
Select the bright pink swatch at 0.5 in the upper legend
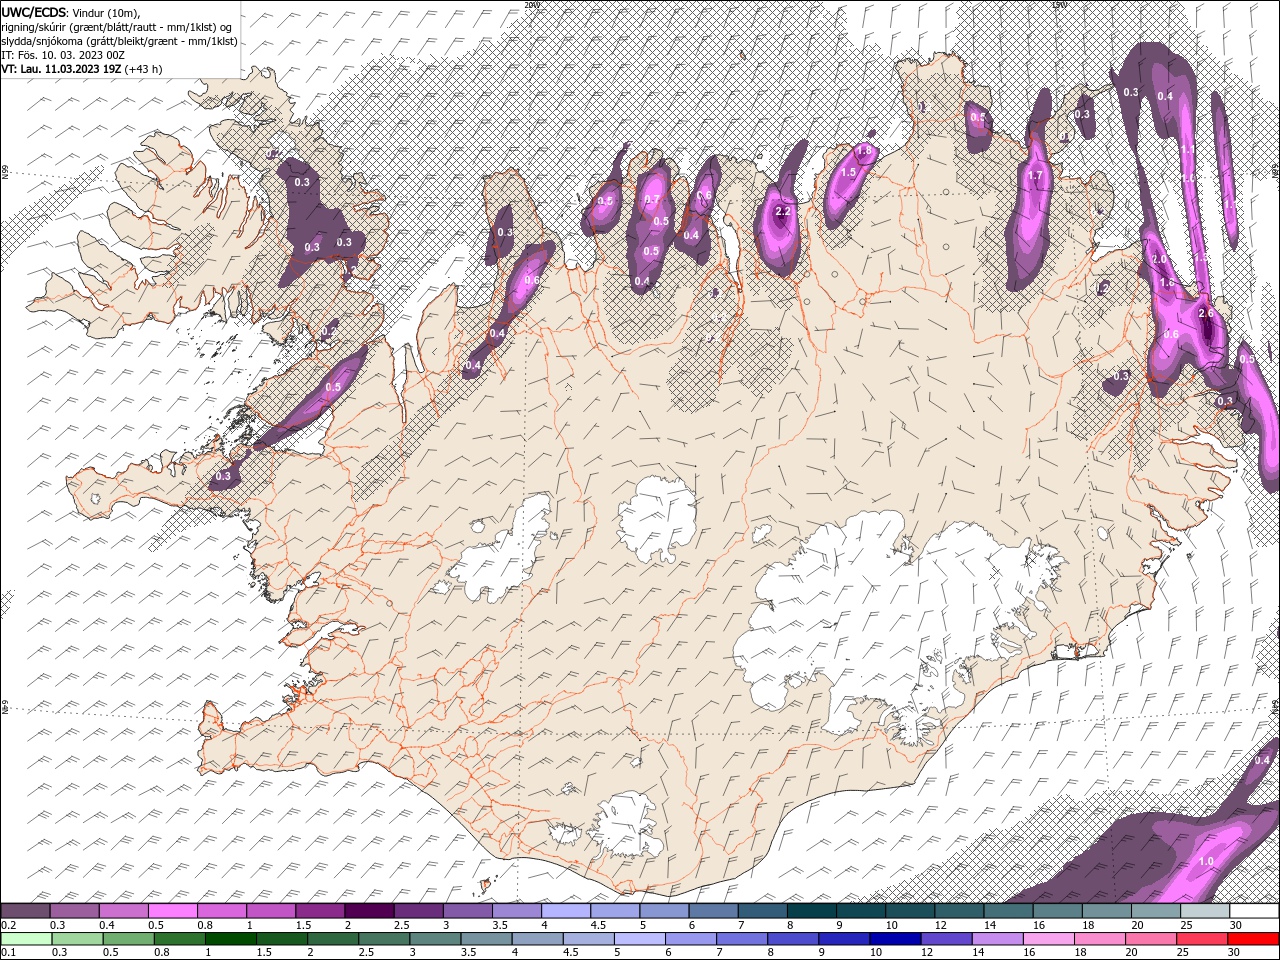[x=173, y=910]
